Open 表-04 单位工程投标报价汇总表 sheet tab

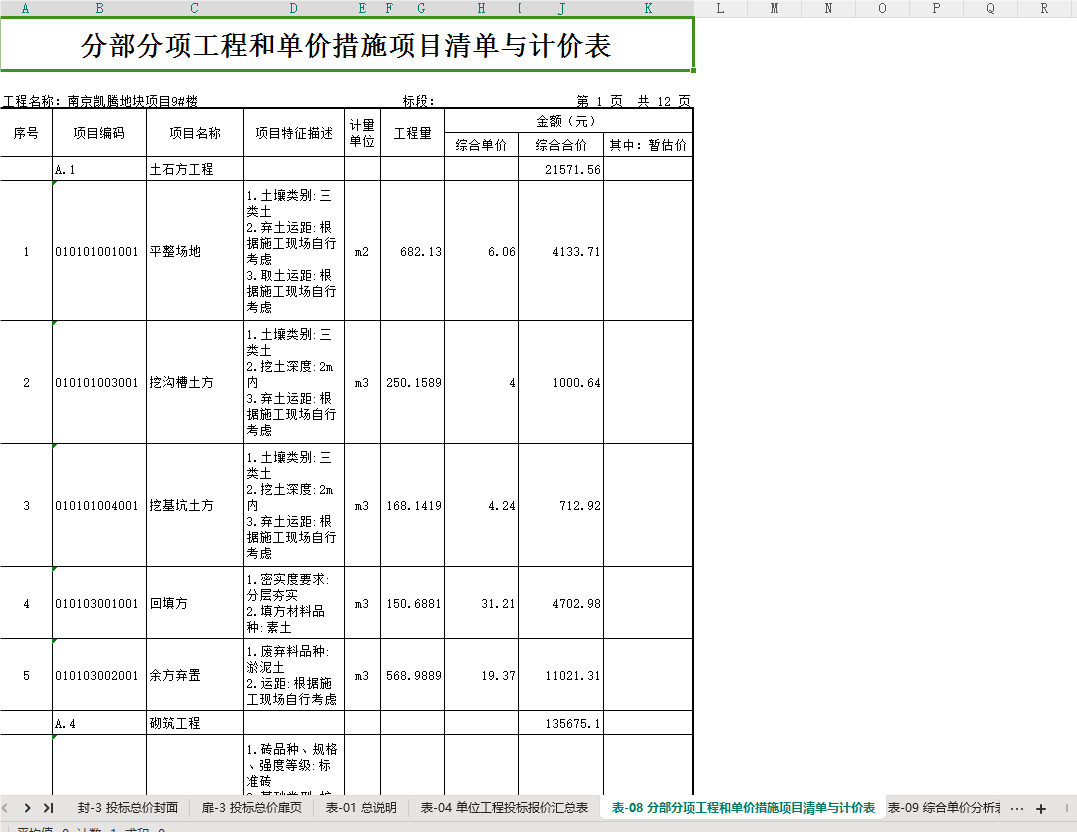(x=504, y=808)
